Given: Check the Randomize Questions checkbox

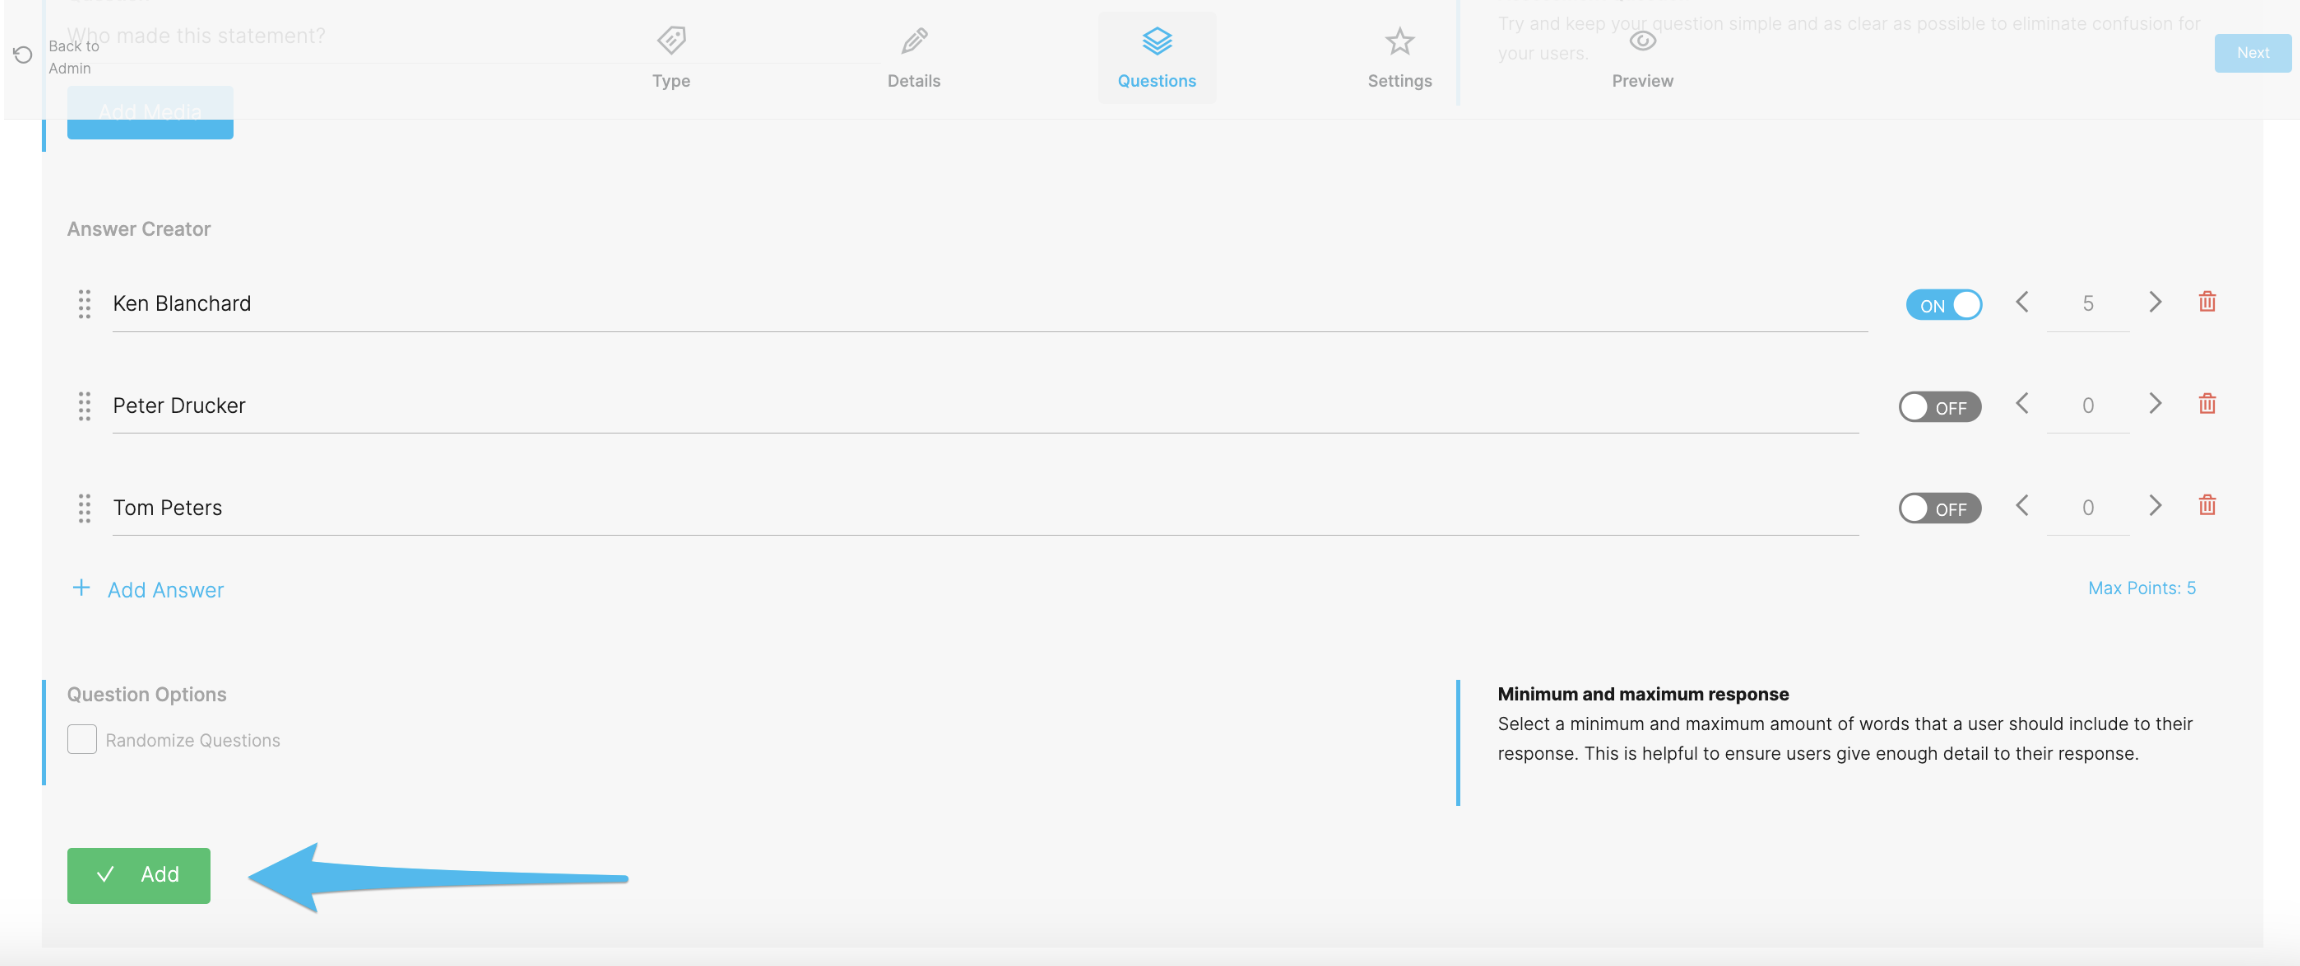Looking at the screenshot, I should click(x=82, y=739).
